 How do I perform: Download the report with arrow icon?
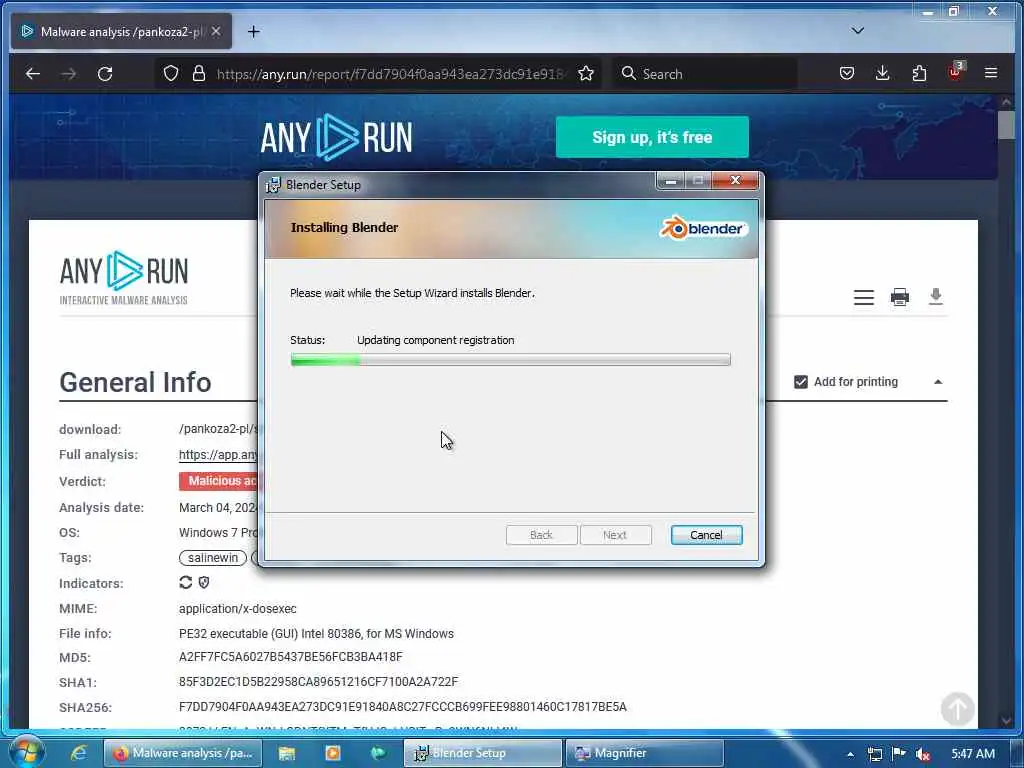pos(936,296)
